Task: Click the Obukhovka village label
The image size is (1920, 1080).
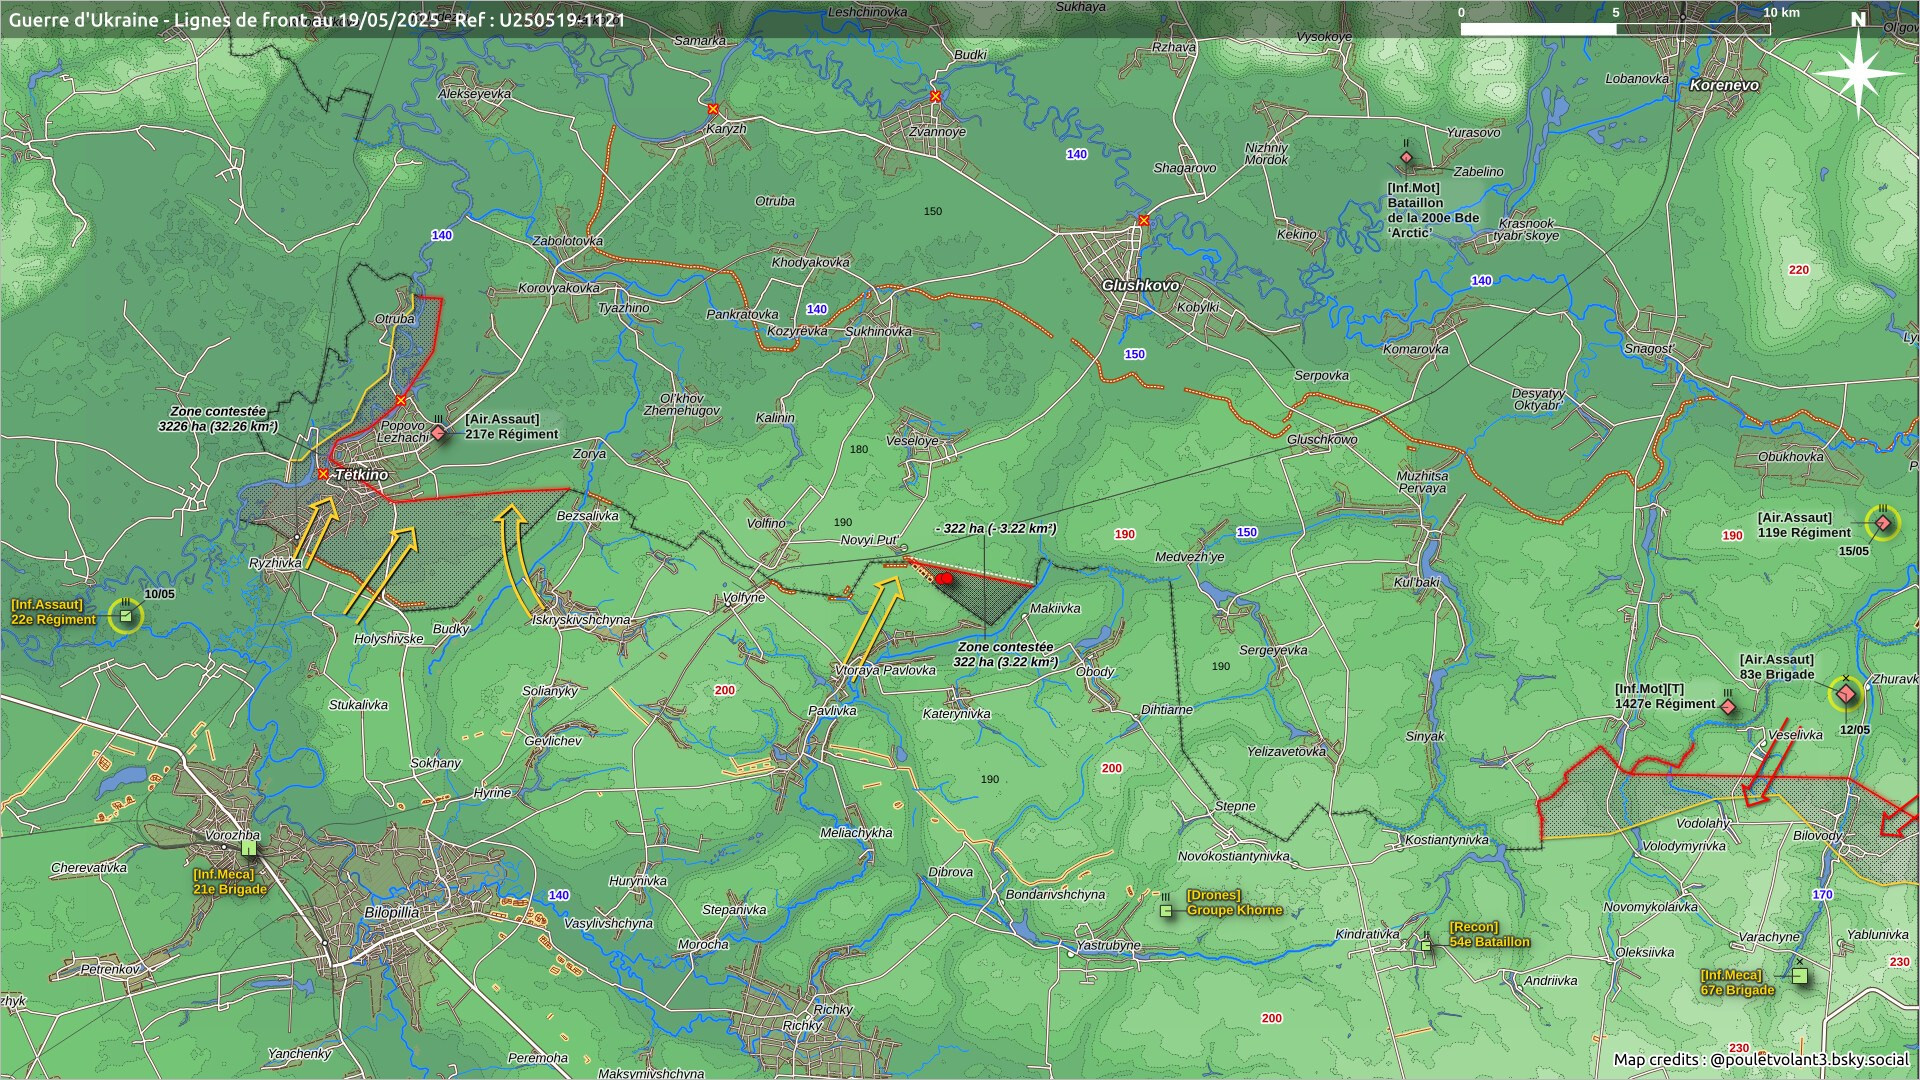Action: [1791, 457]
